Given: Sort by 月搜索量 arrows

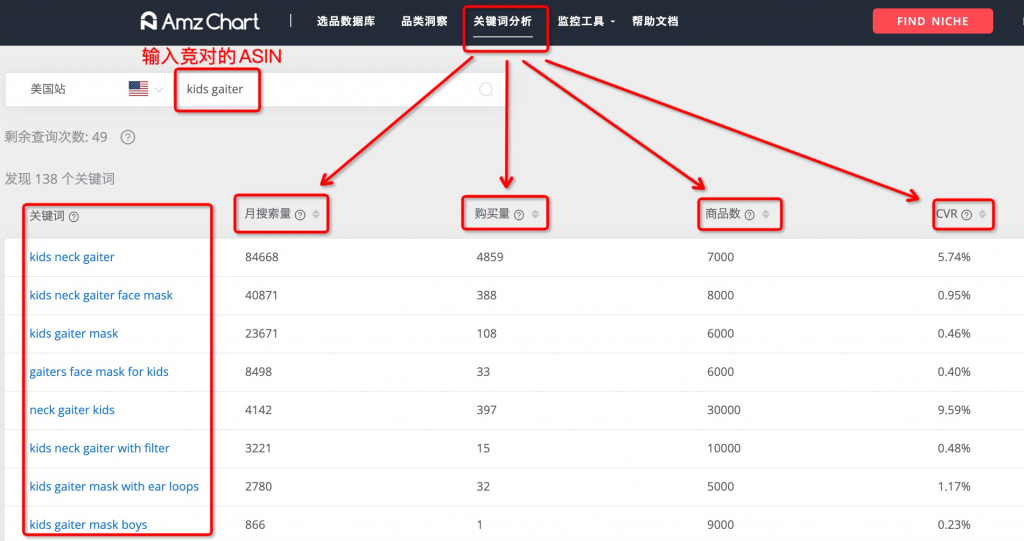Looking at the screenshot, I should [316, 214].
